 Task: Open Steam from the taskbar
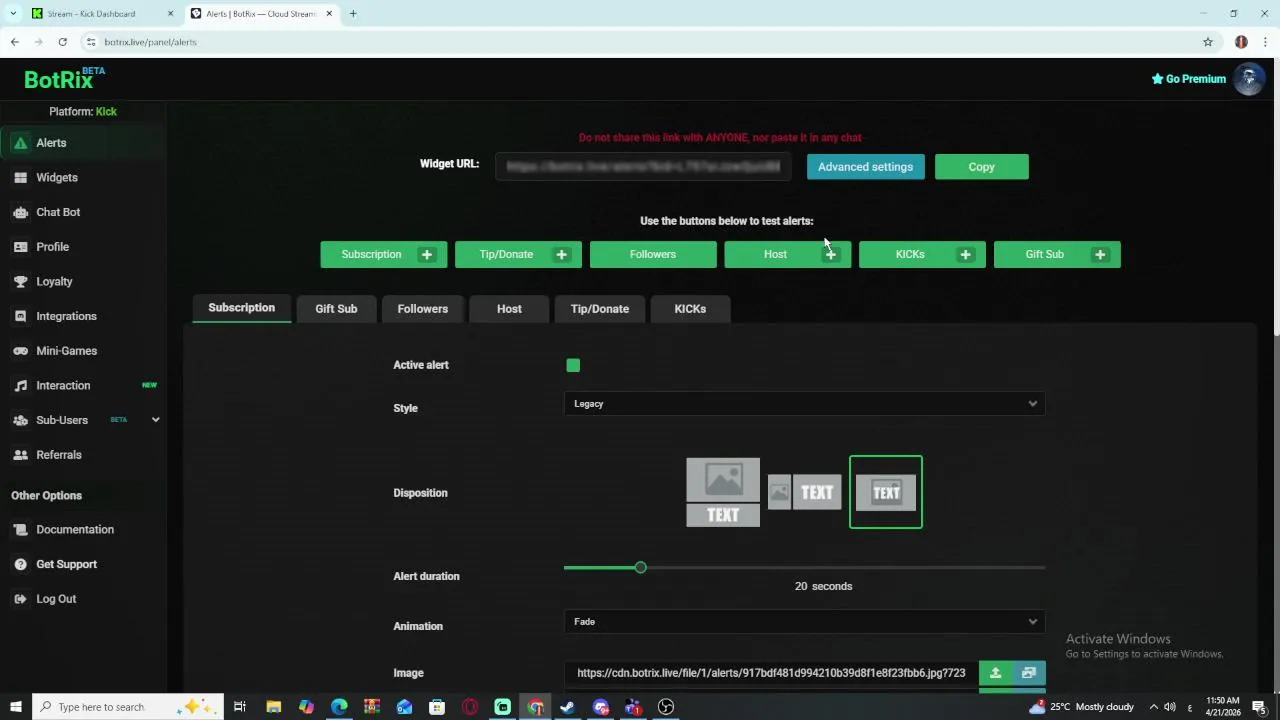pos(567,707)
